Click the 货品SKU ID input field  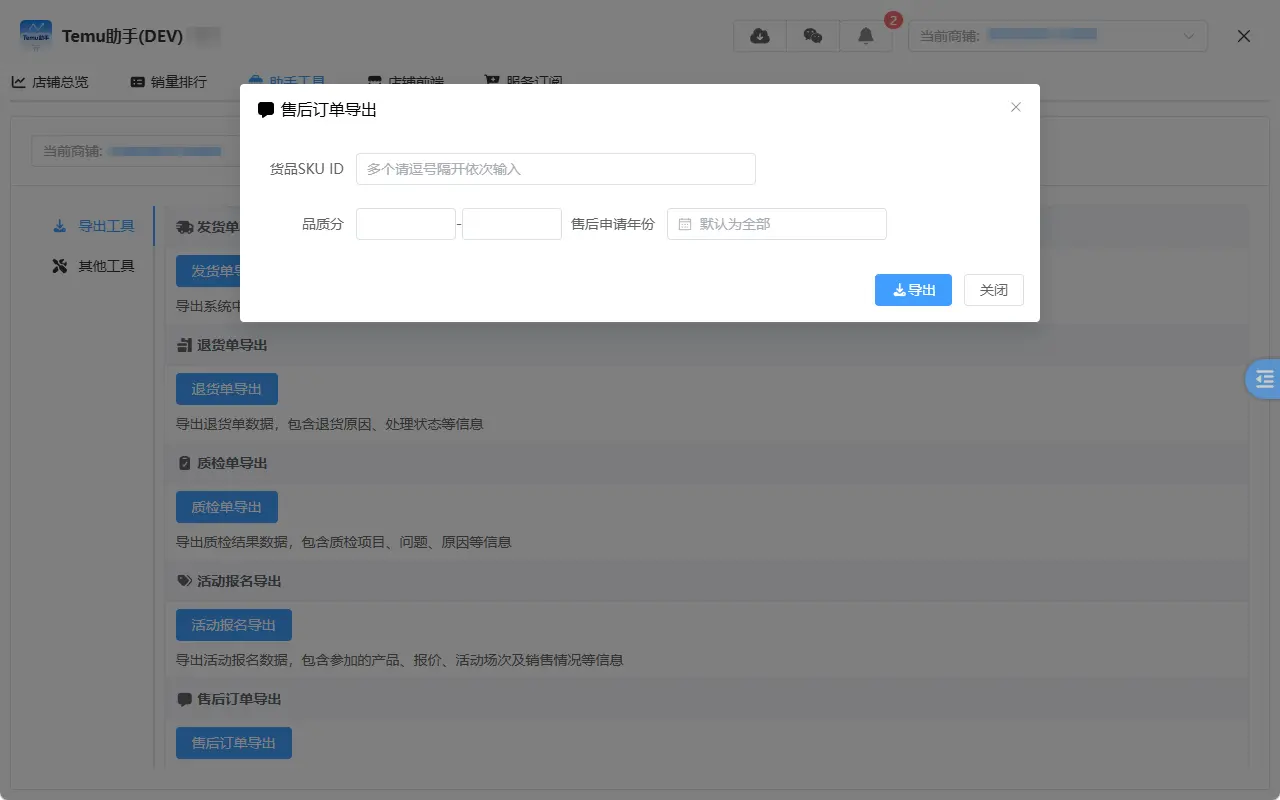click(555, 168)
